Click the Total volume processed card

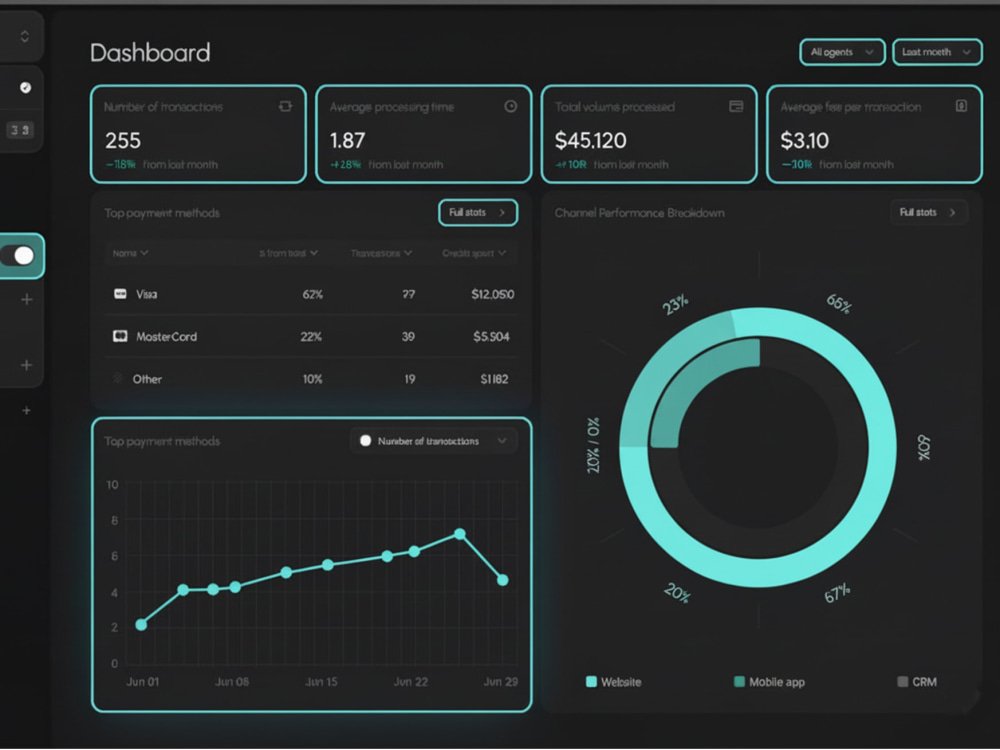click(x=649, y=134)
